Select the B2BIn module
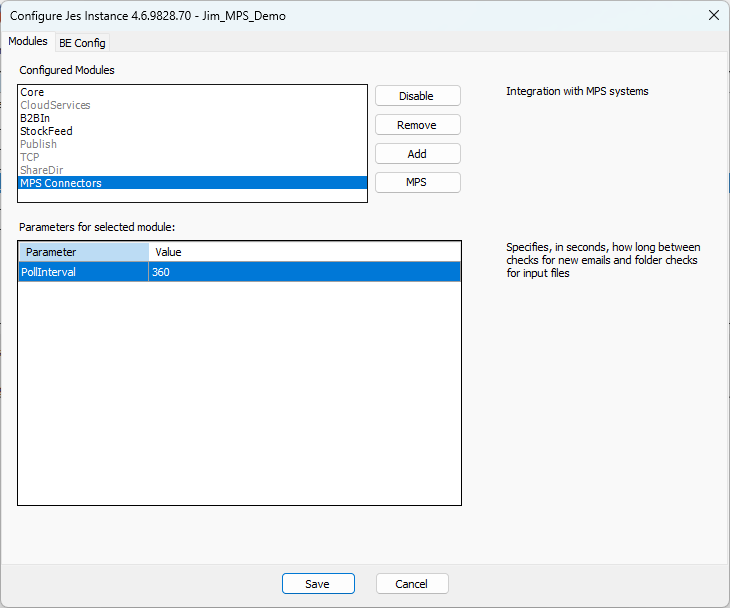730x608 pixels. pos(192,118)
